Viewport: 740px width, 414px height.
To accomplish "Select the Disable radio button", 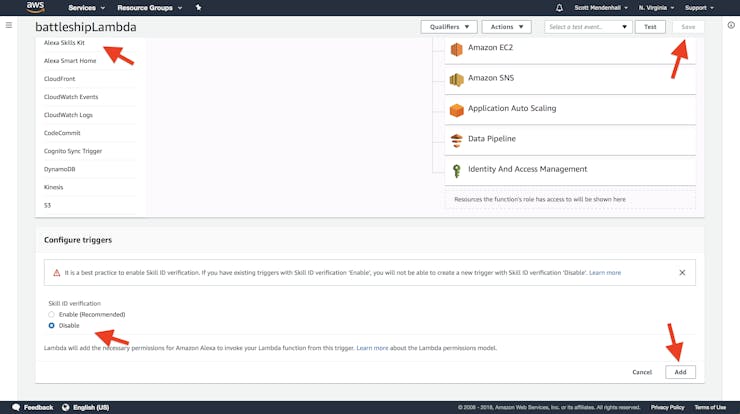I will (x=51, y=325).
